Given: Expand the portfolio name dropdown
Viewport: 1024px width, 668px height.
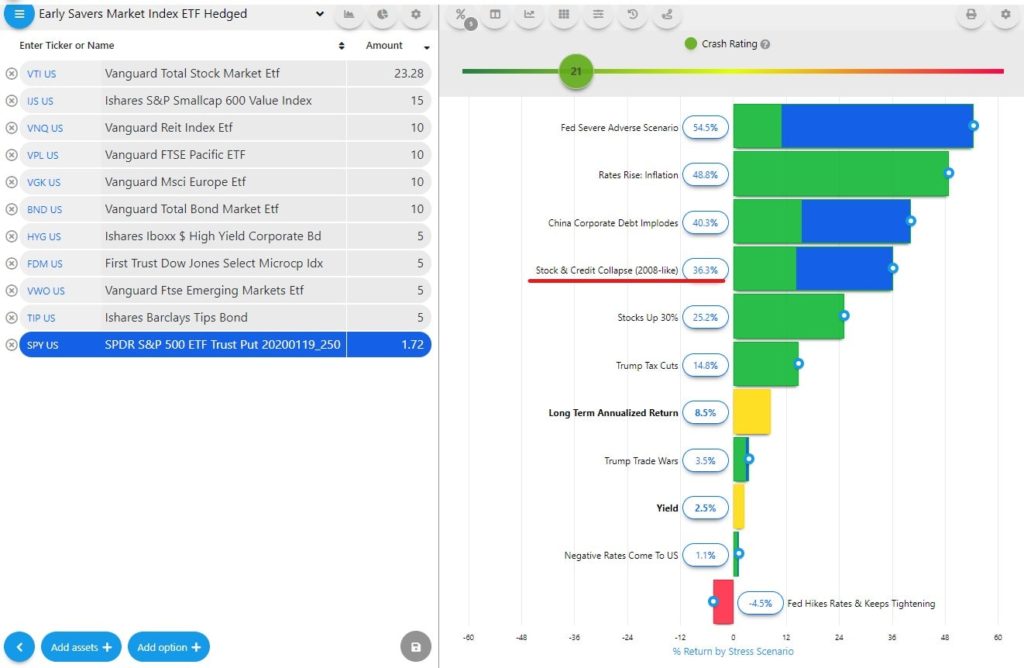Looking at the screenshot, I should (x=319, y=15).
